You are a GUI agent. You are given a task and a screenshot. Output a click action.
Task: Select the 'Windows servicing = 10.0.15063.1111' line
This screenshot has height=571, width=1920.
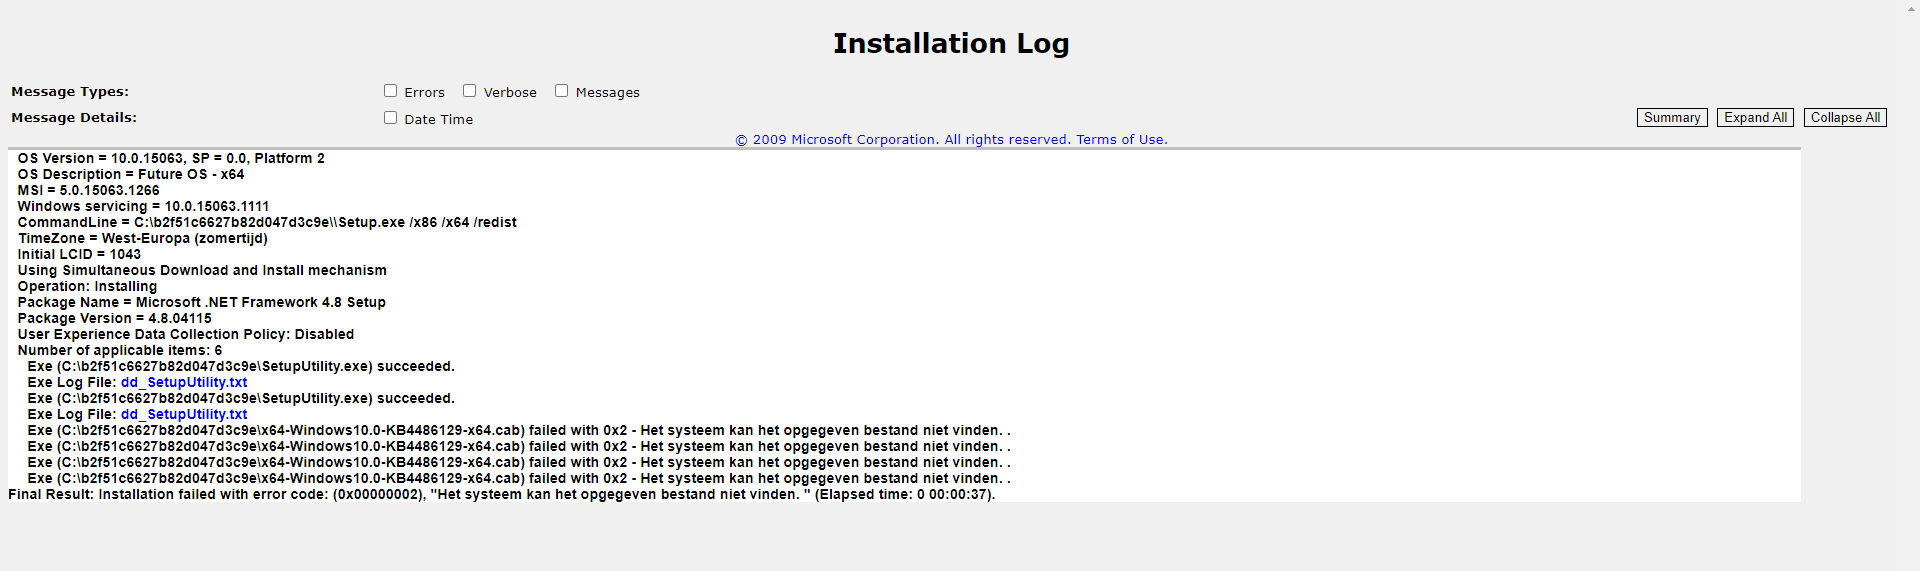click(144, 206)
